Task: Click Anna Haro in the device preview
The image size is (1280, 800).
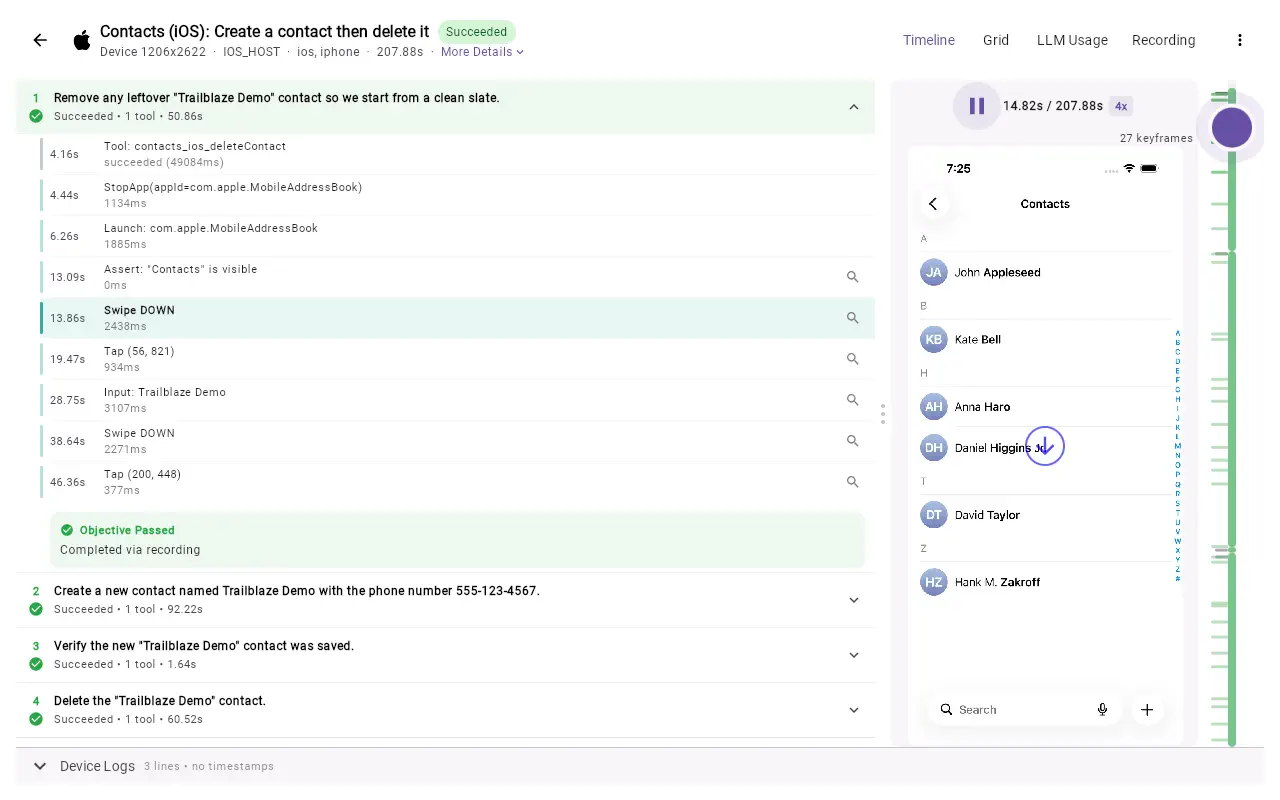Action: click(x=982, y=407)
